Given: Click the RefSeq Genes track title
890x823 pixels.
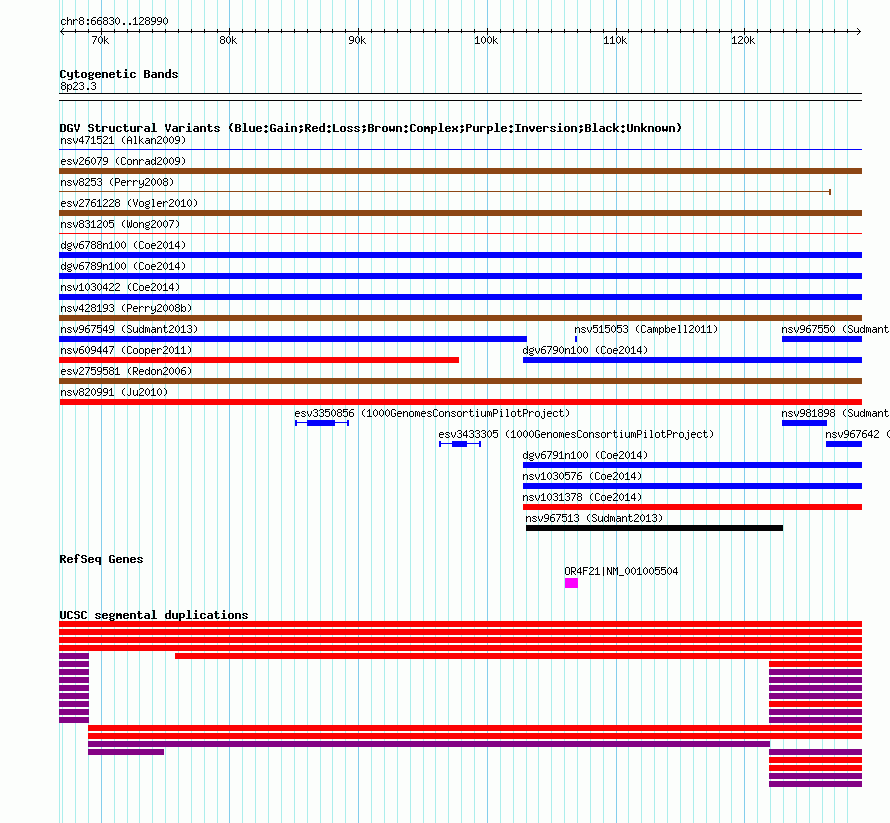Looking at the screenshot, I should tap(101, 559).
